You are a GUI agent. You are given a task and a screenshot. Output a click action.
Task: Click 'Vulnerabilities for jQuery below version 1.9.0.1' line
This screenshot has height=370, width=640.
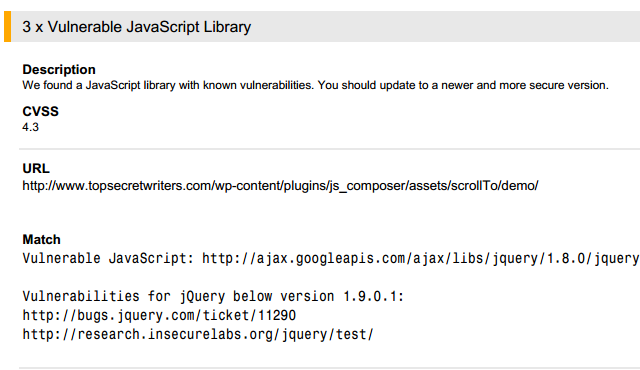(x=213, y=296)
